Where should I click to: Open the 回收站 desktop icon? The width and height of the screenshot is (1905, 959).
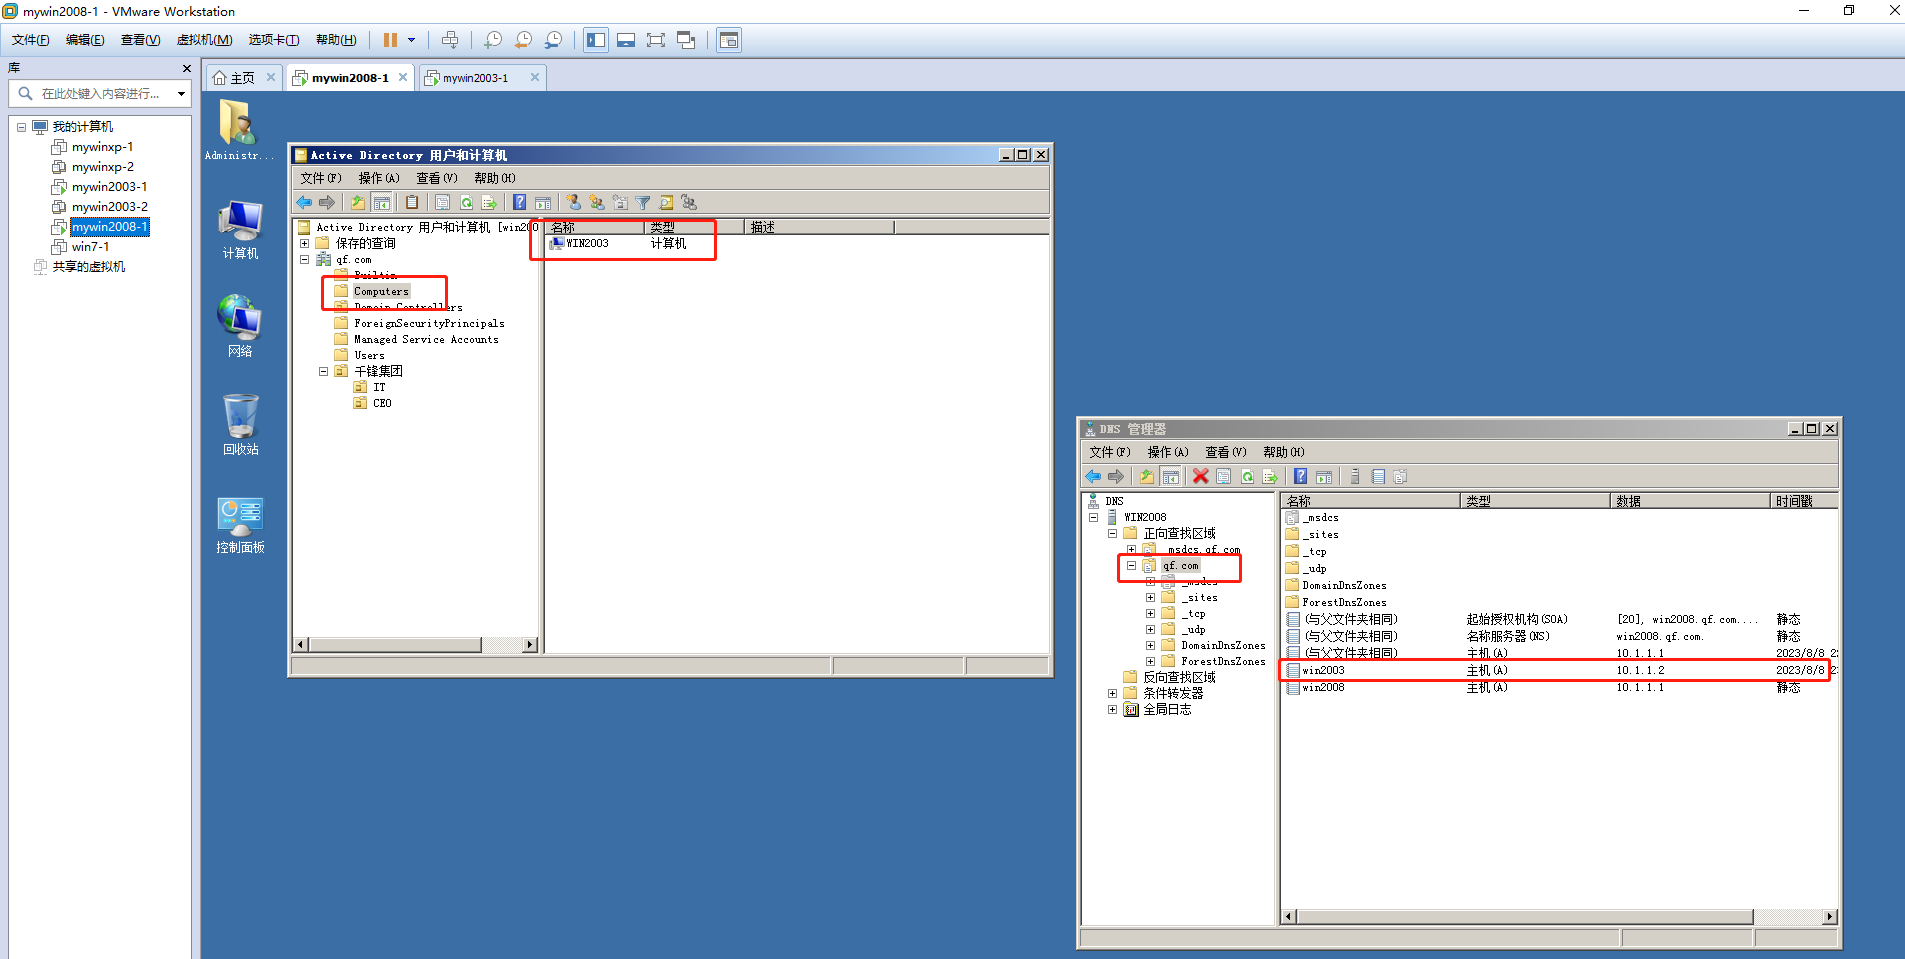(x=240, y=424)
